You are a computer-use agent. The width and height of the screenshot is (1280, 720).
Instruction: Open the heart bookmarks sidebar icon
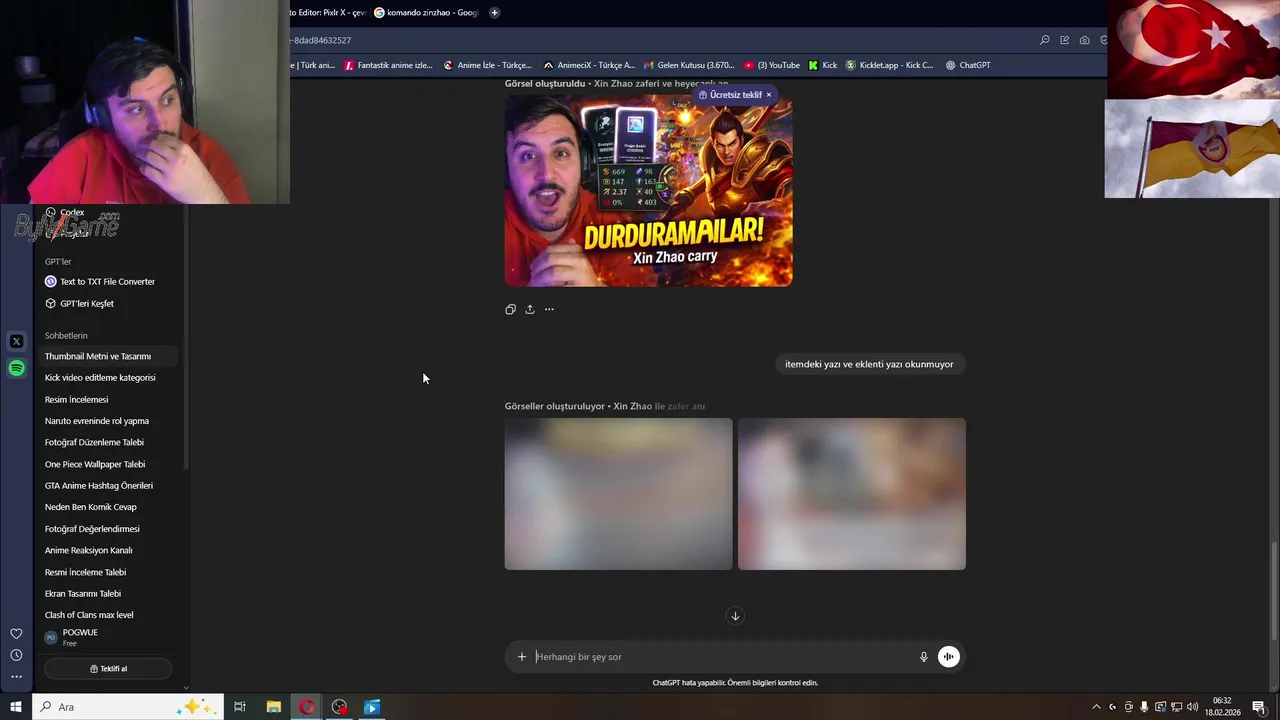pyautogui.click(x=16, y=633)
